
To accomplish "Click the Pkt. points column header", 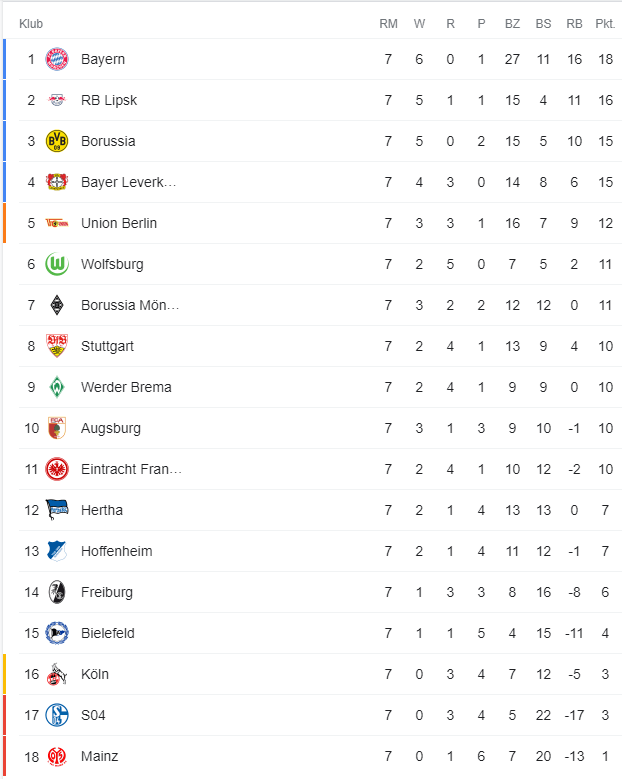I will coord(605,23).
